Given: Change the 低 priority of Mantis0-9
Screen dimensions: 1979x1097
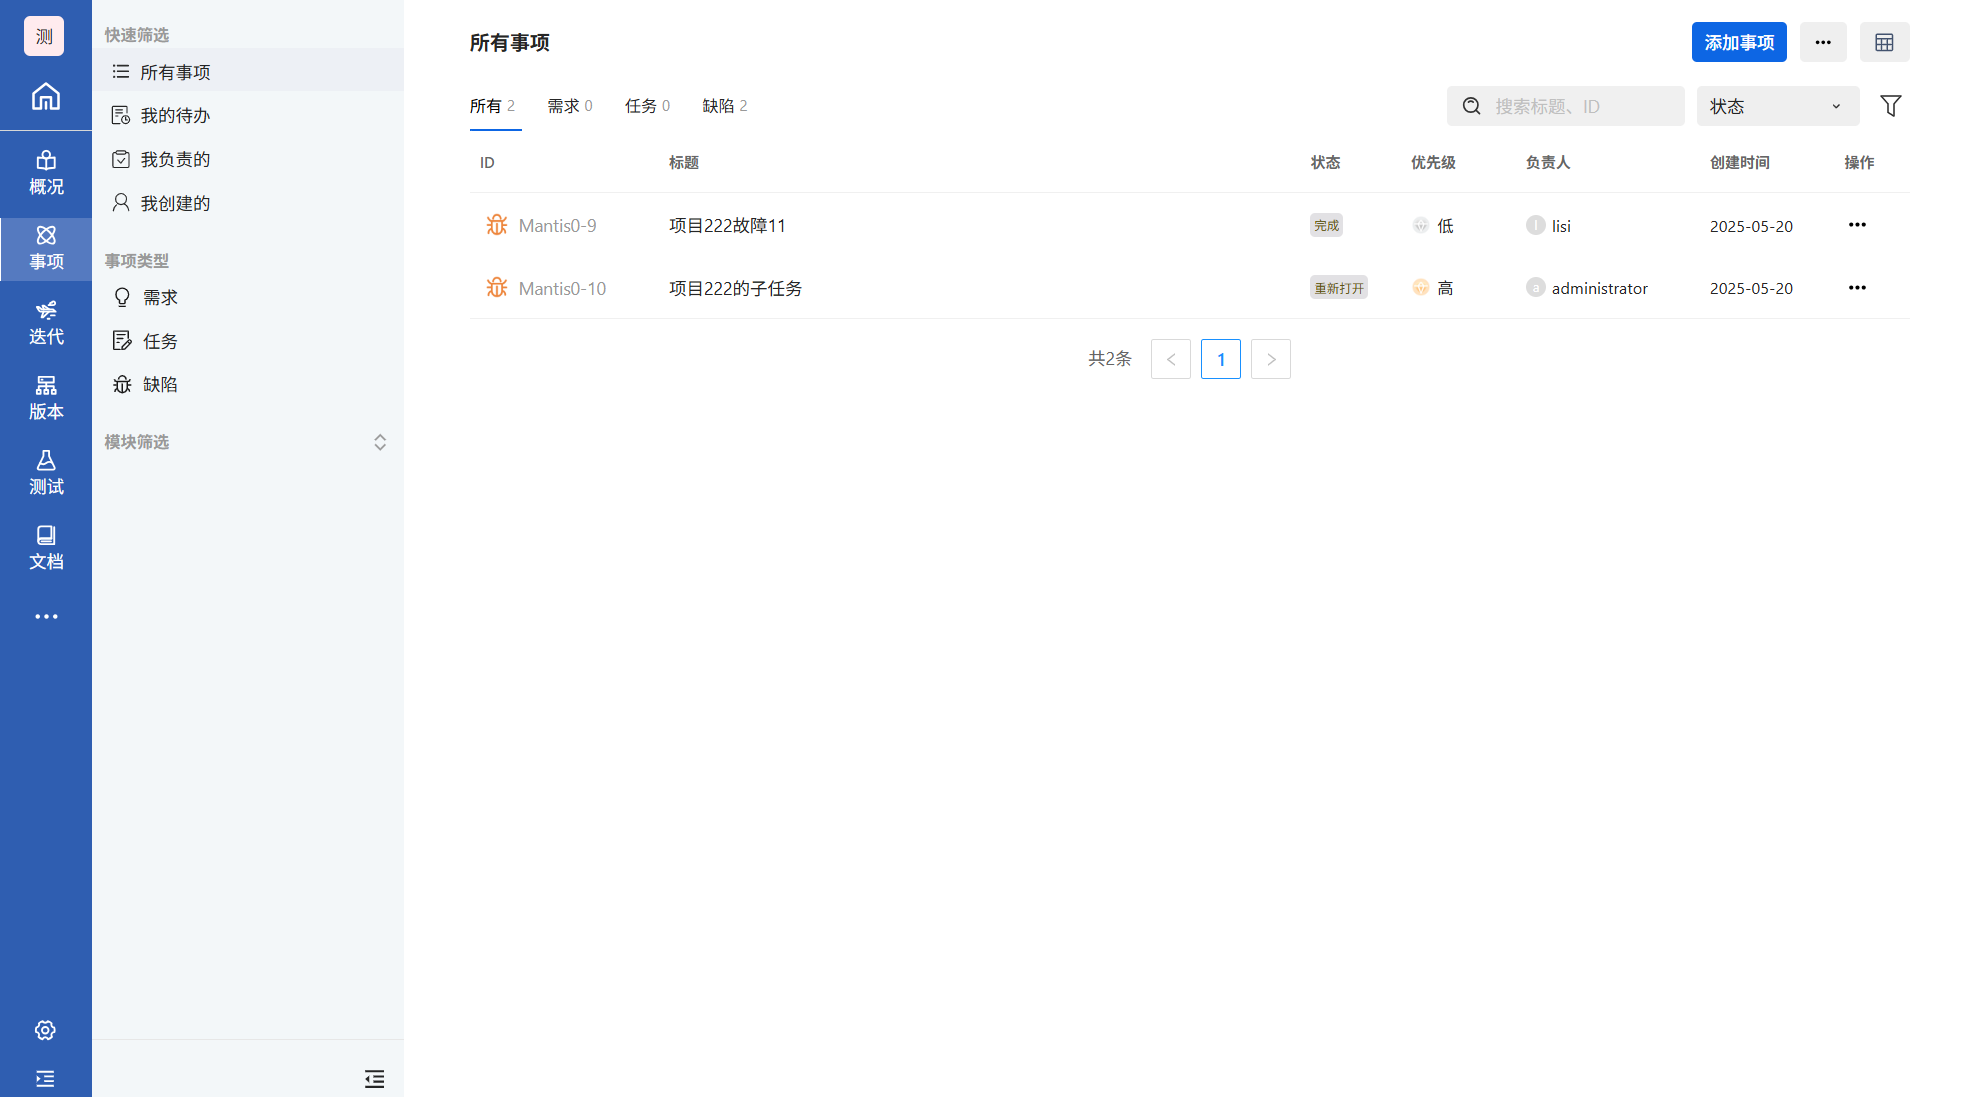Looking at the screenshot, I should [x=1433, y=226].
